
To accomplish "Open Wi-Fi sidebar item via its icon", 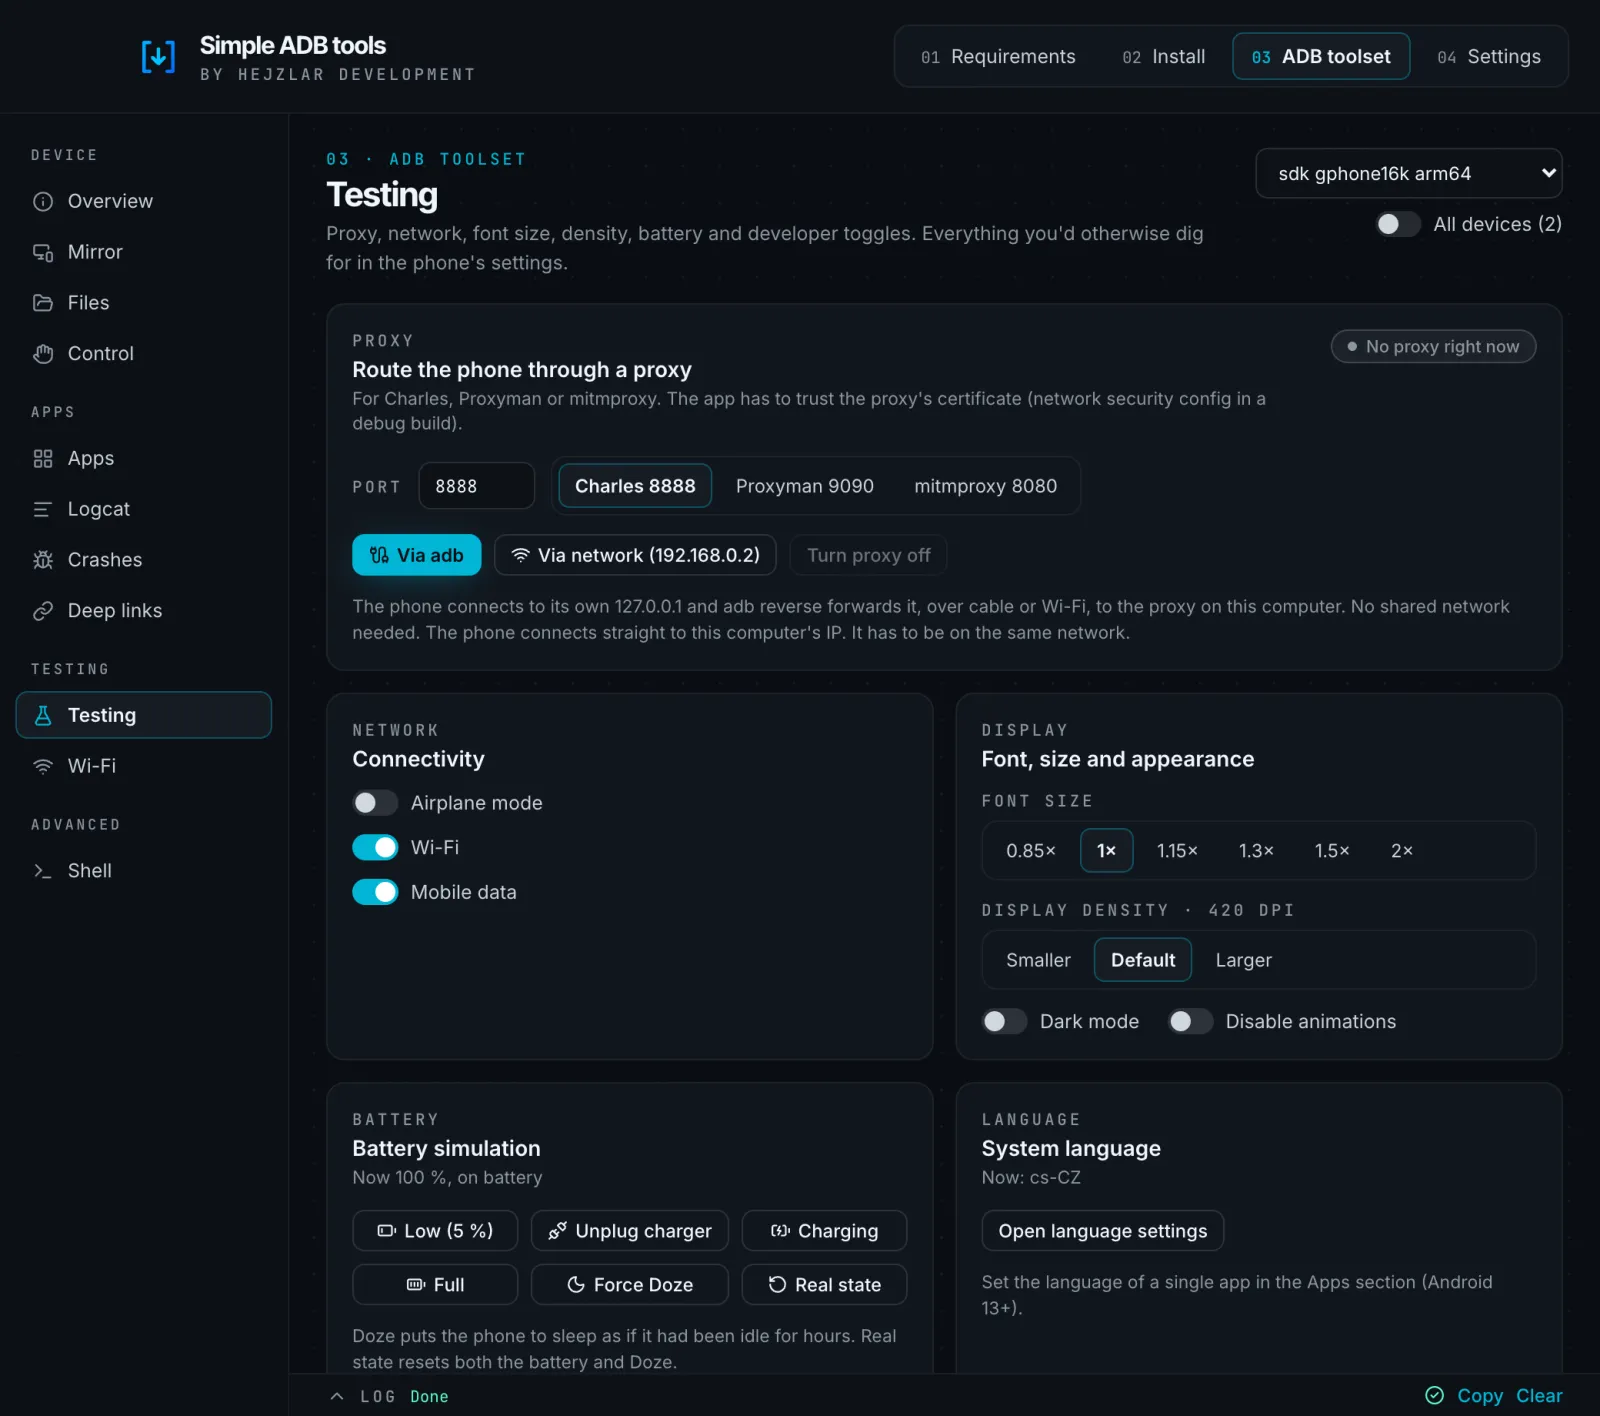I will pyautogui.click(x=43, y=766).
